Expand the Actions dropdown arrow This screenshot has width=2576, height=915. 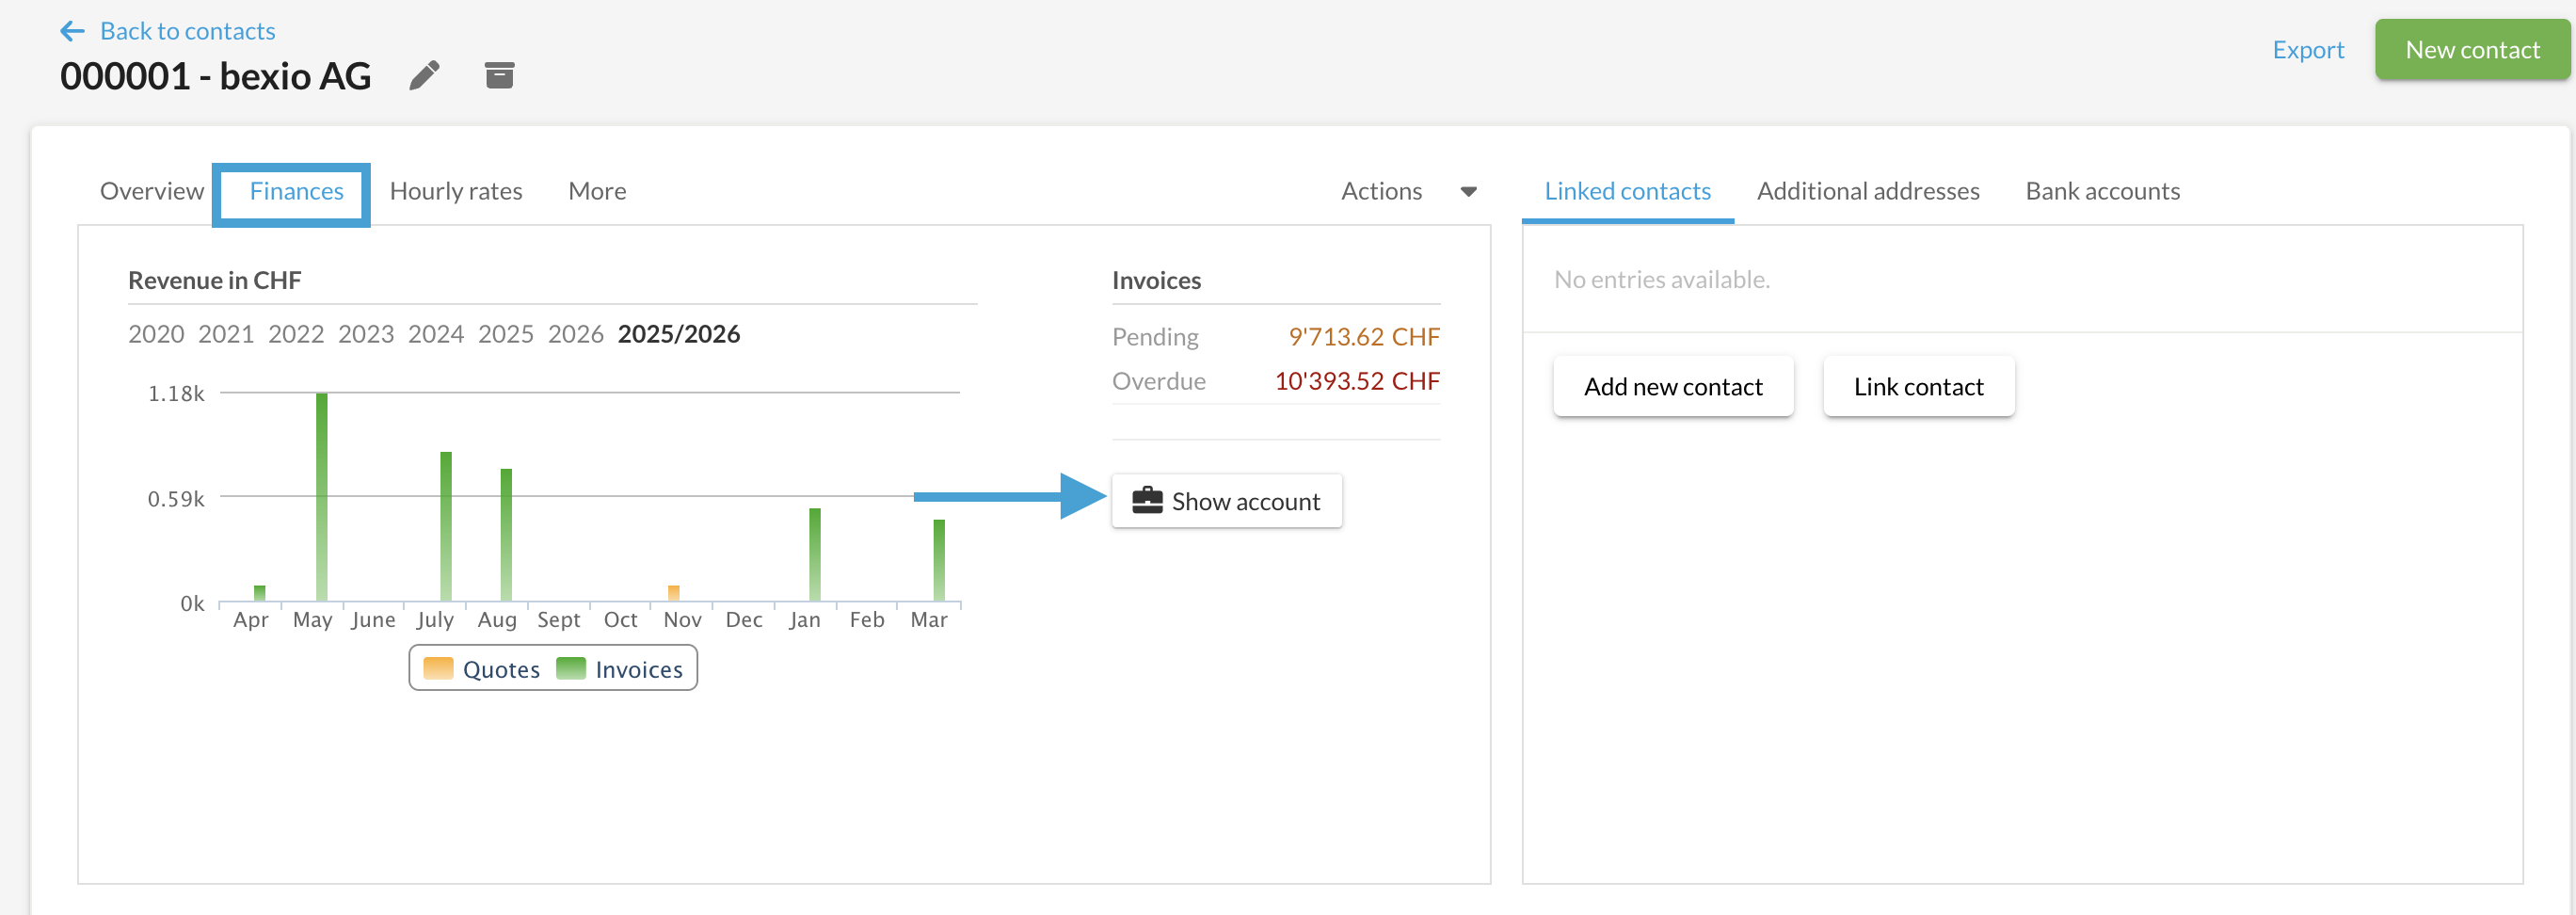(1468, 192)
